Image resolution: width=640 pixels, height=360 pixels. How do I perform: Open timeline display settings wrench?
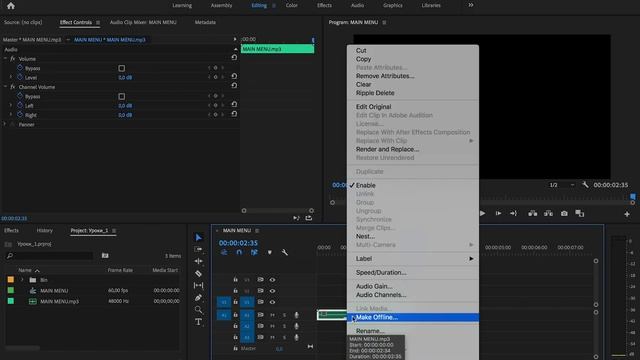[284, 253]
